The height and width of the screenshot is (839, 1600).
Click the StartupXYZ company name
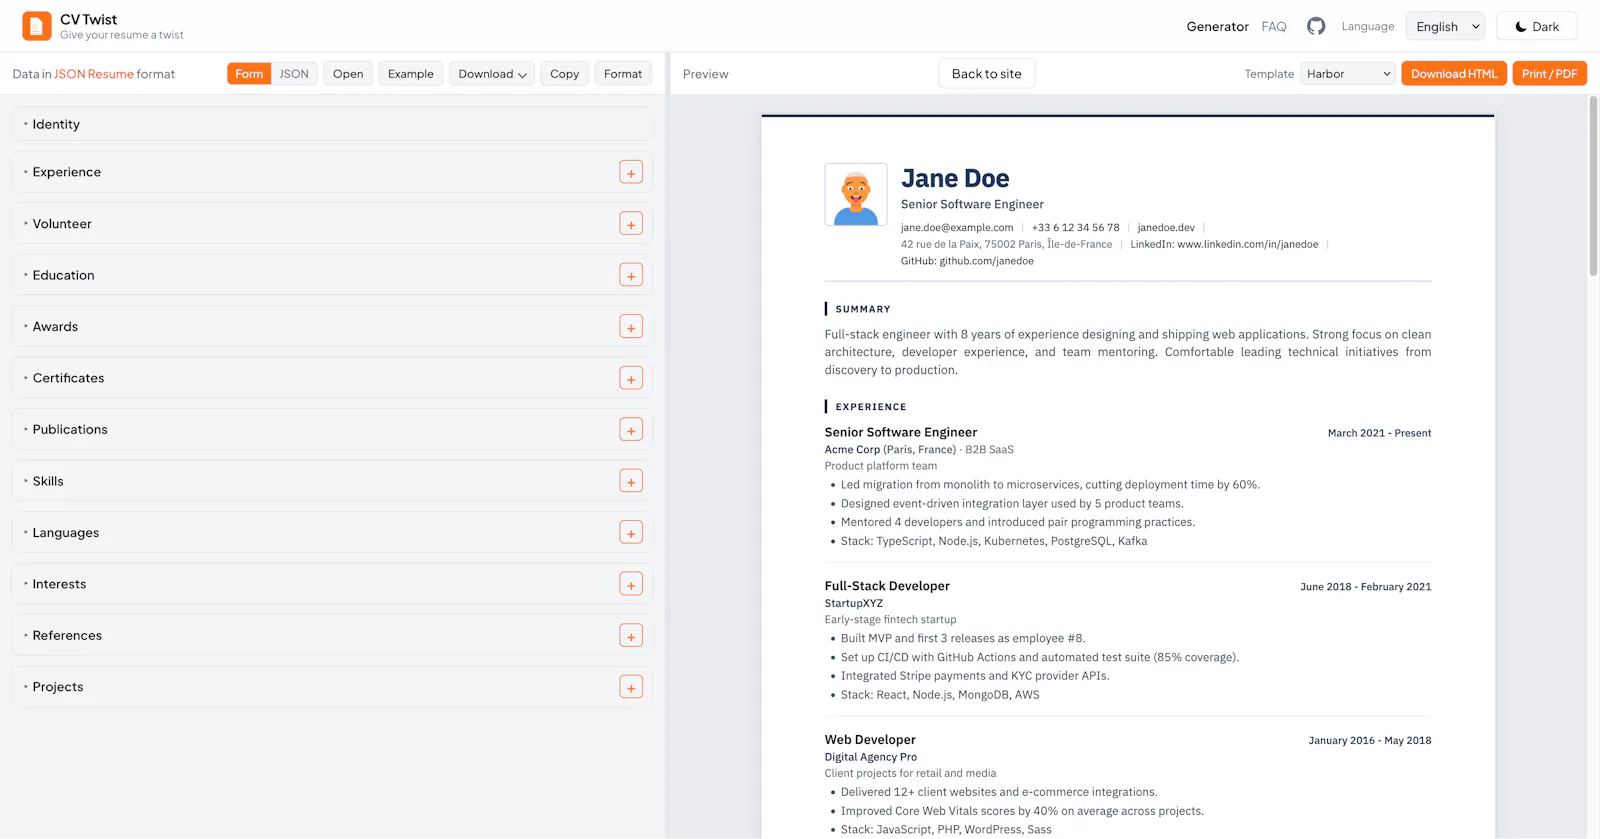(854, 603)
